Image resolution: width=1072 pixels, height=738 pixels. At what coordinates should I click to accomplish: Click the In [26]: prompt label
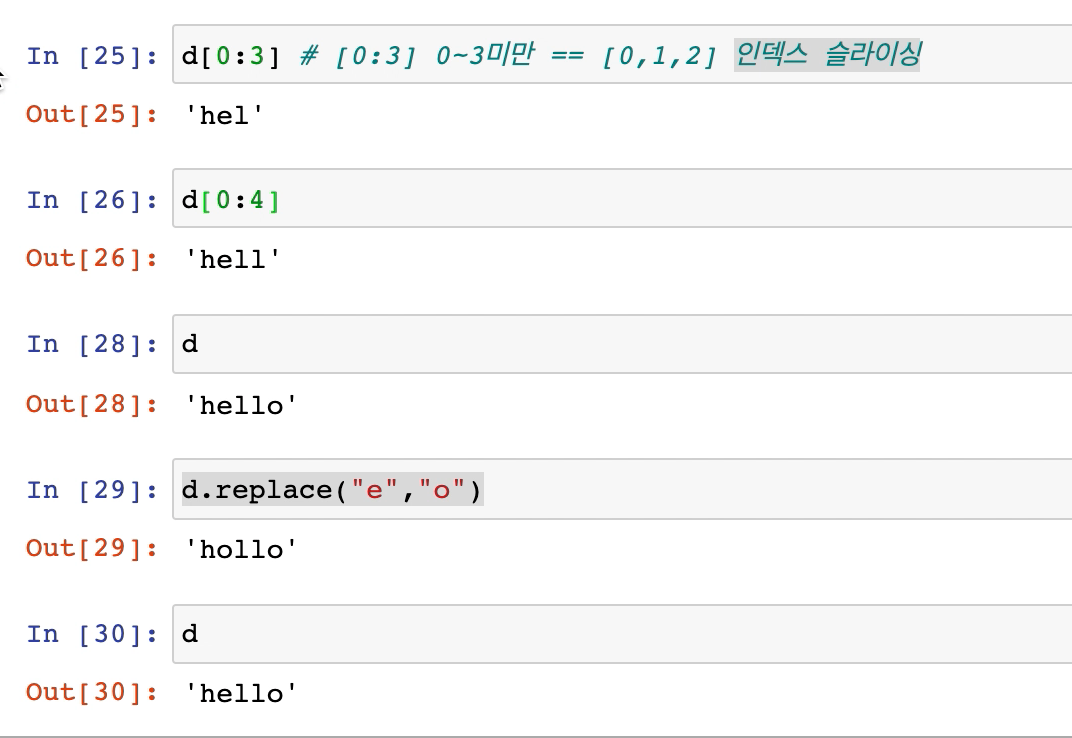pyautogui.click(x=92, y=200)
